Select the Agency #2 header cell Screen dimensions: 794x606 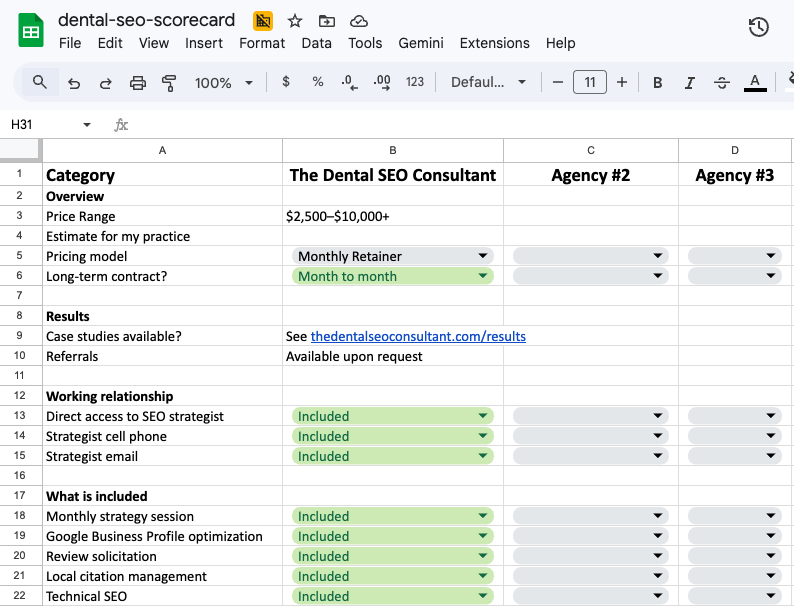(x=590, y=175)
